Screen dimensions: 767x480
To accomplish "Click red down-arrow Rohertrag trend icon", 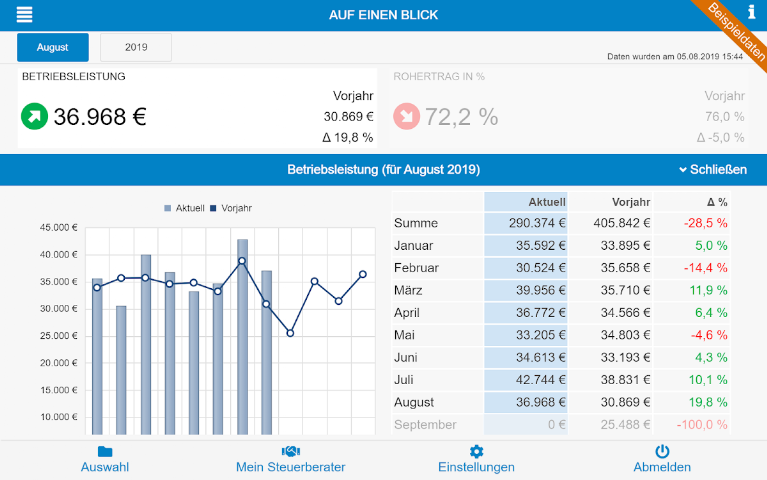I will point(406,116).
